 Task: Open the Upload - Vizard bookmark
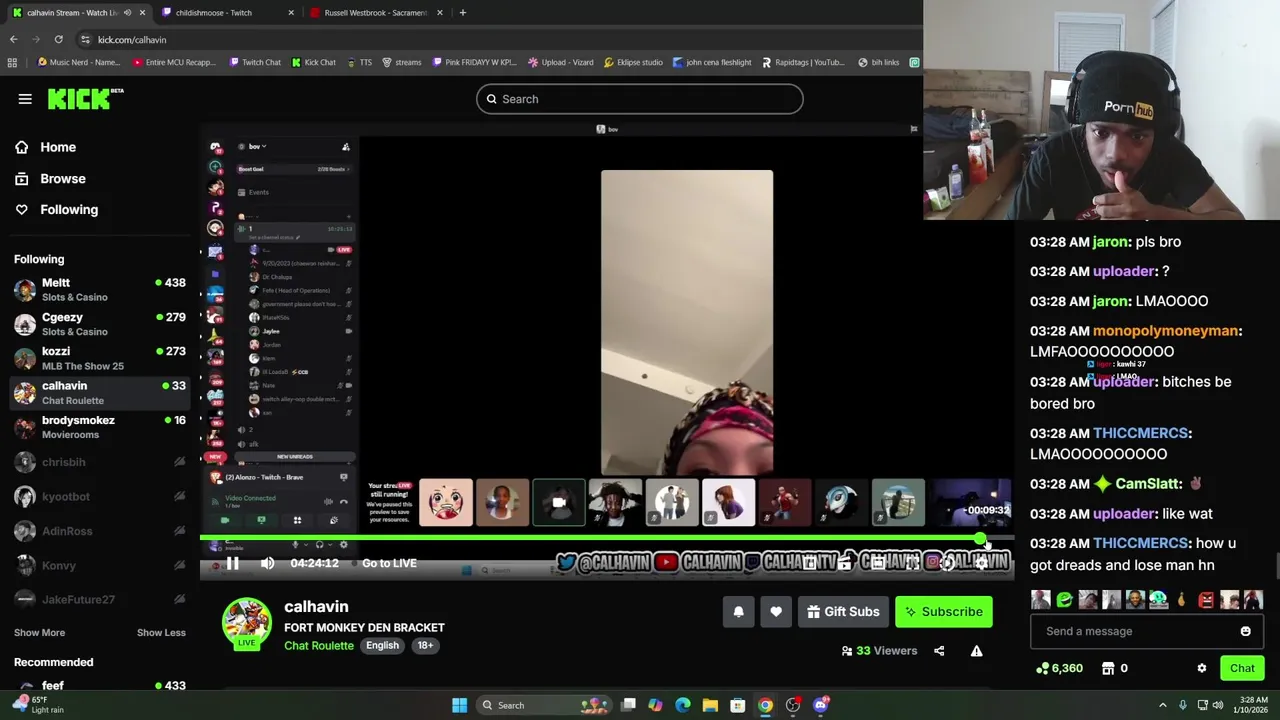point(561,62)
